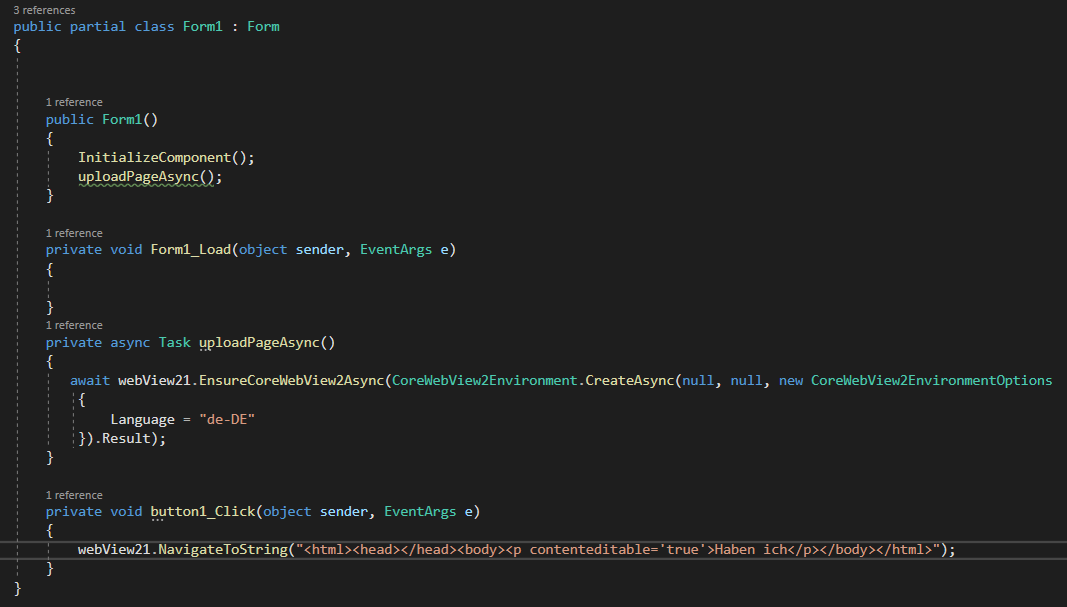
Task: Click EventArgs in the Form1_Load signature
Action: (x=396, y=250)
